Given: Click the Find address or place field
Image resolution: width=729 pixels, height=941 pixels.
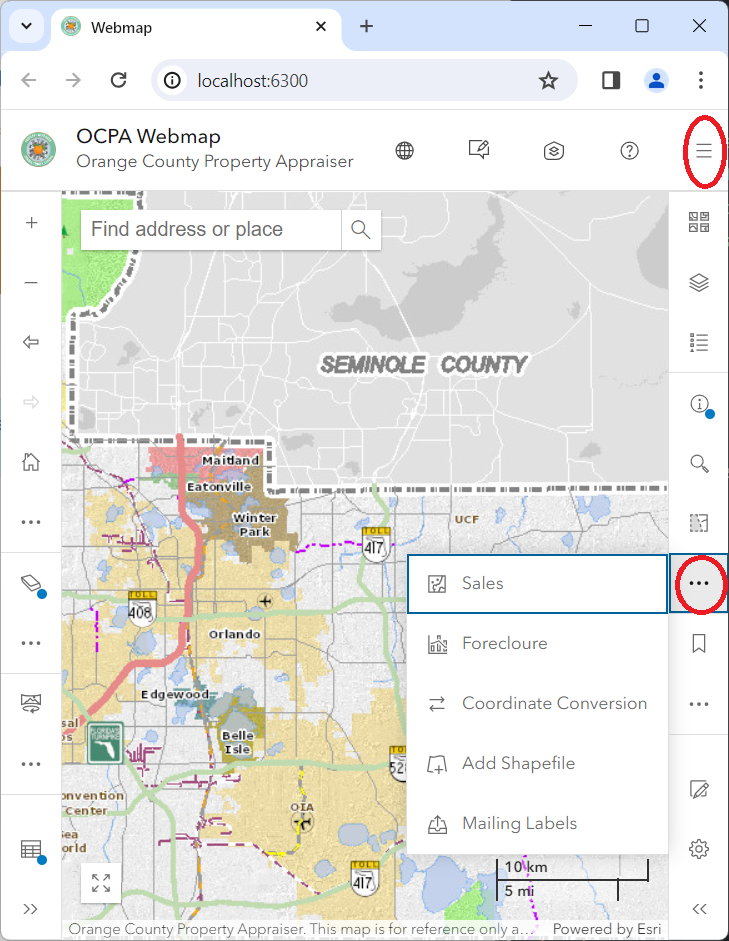Looking at the screenshot, I should (x=211, y=229).
